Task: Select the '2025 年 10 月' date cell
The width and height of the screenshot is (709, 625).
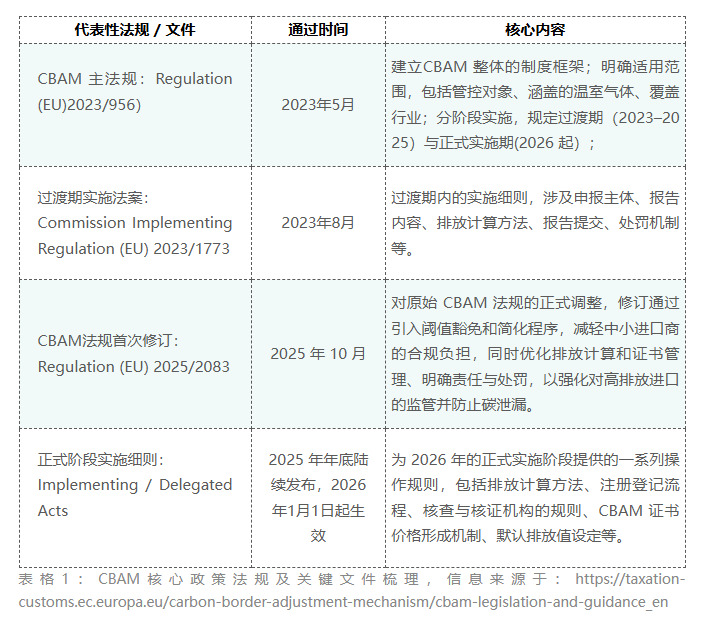Action: pos(318,354)
